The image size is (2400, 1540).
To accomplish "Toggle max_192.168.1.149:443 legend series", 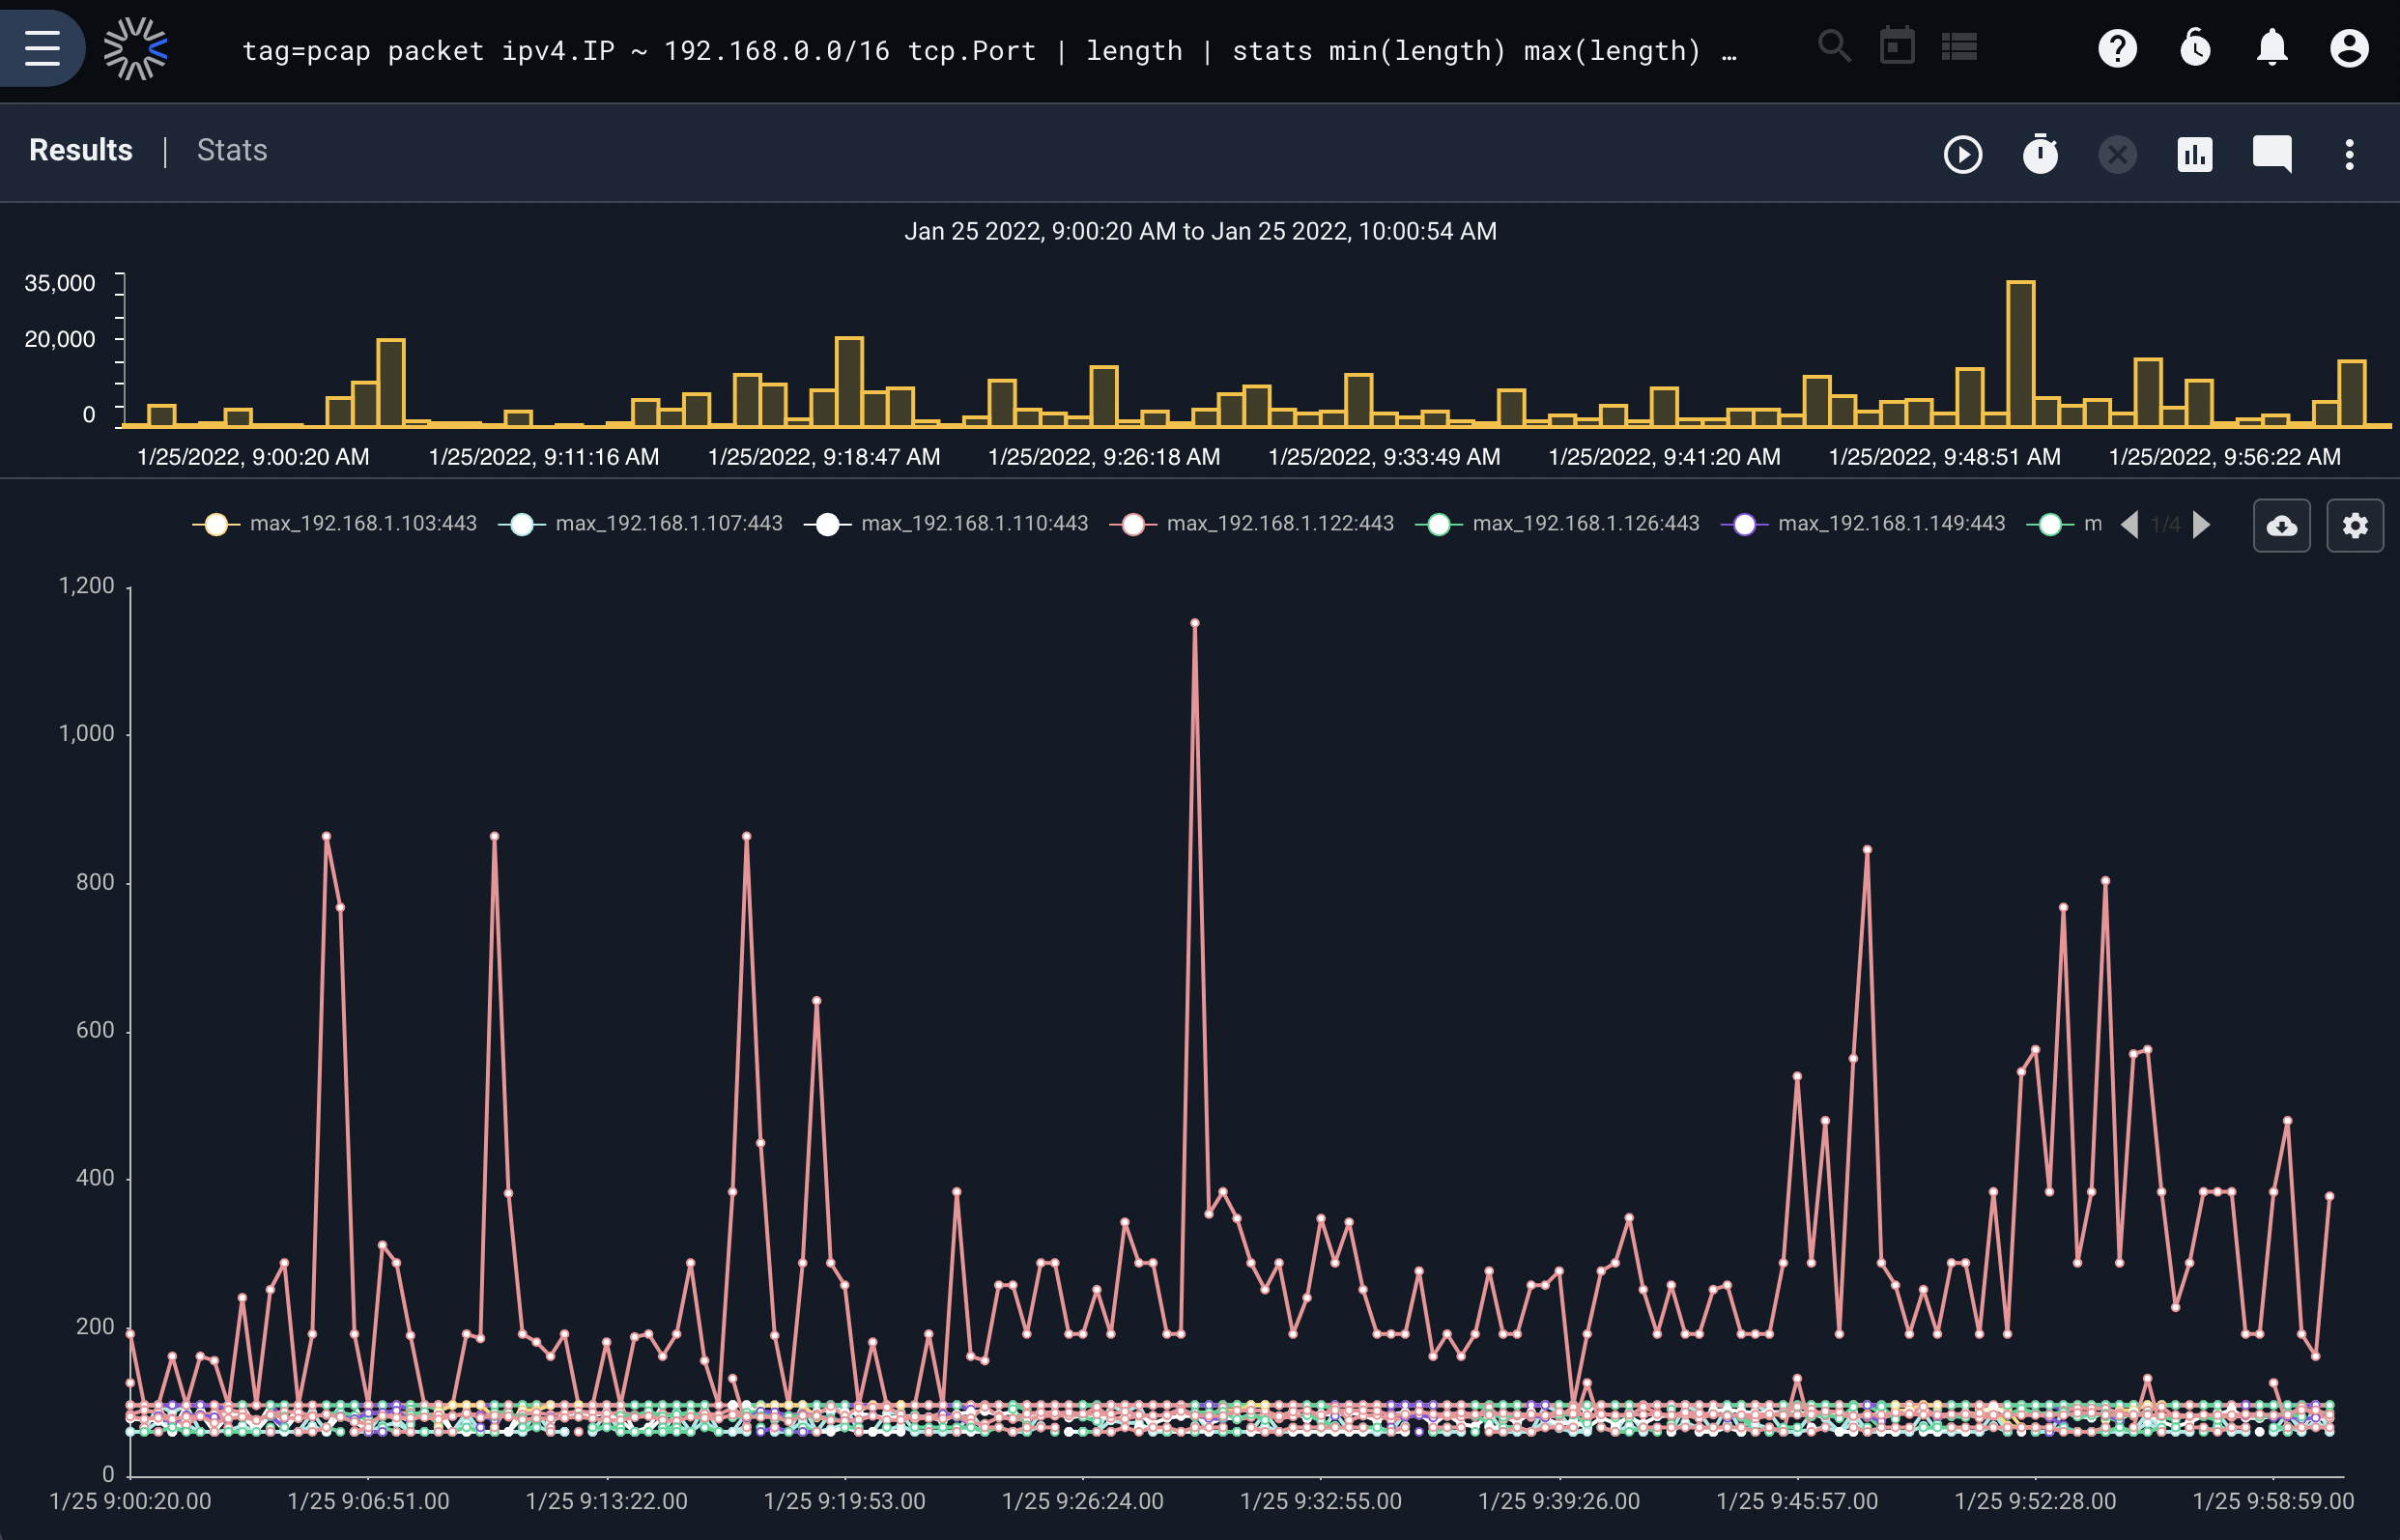I will click(x=1863, y=524).
